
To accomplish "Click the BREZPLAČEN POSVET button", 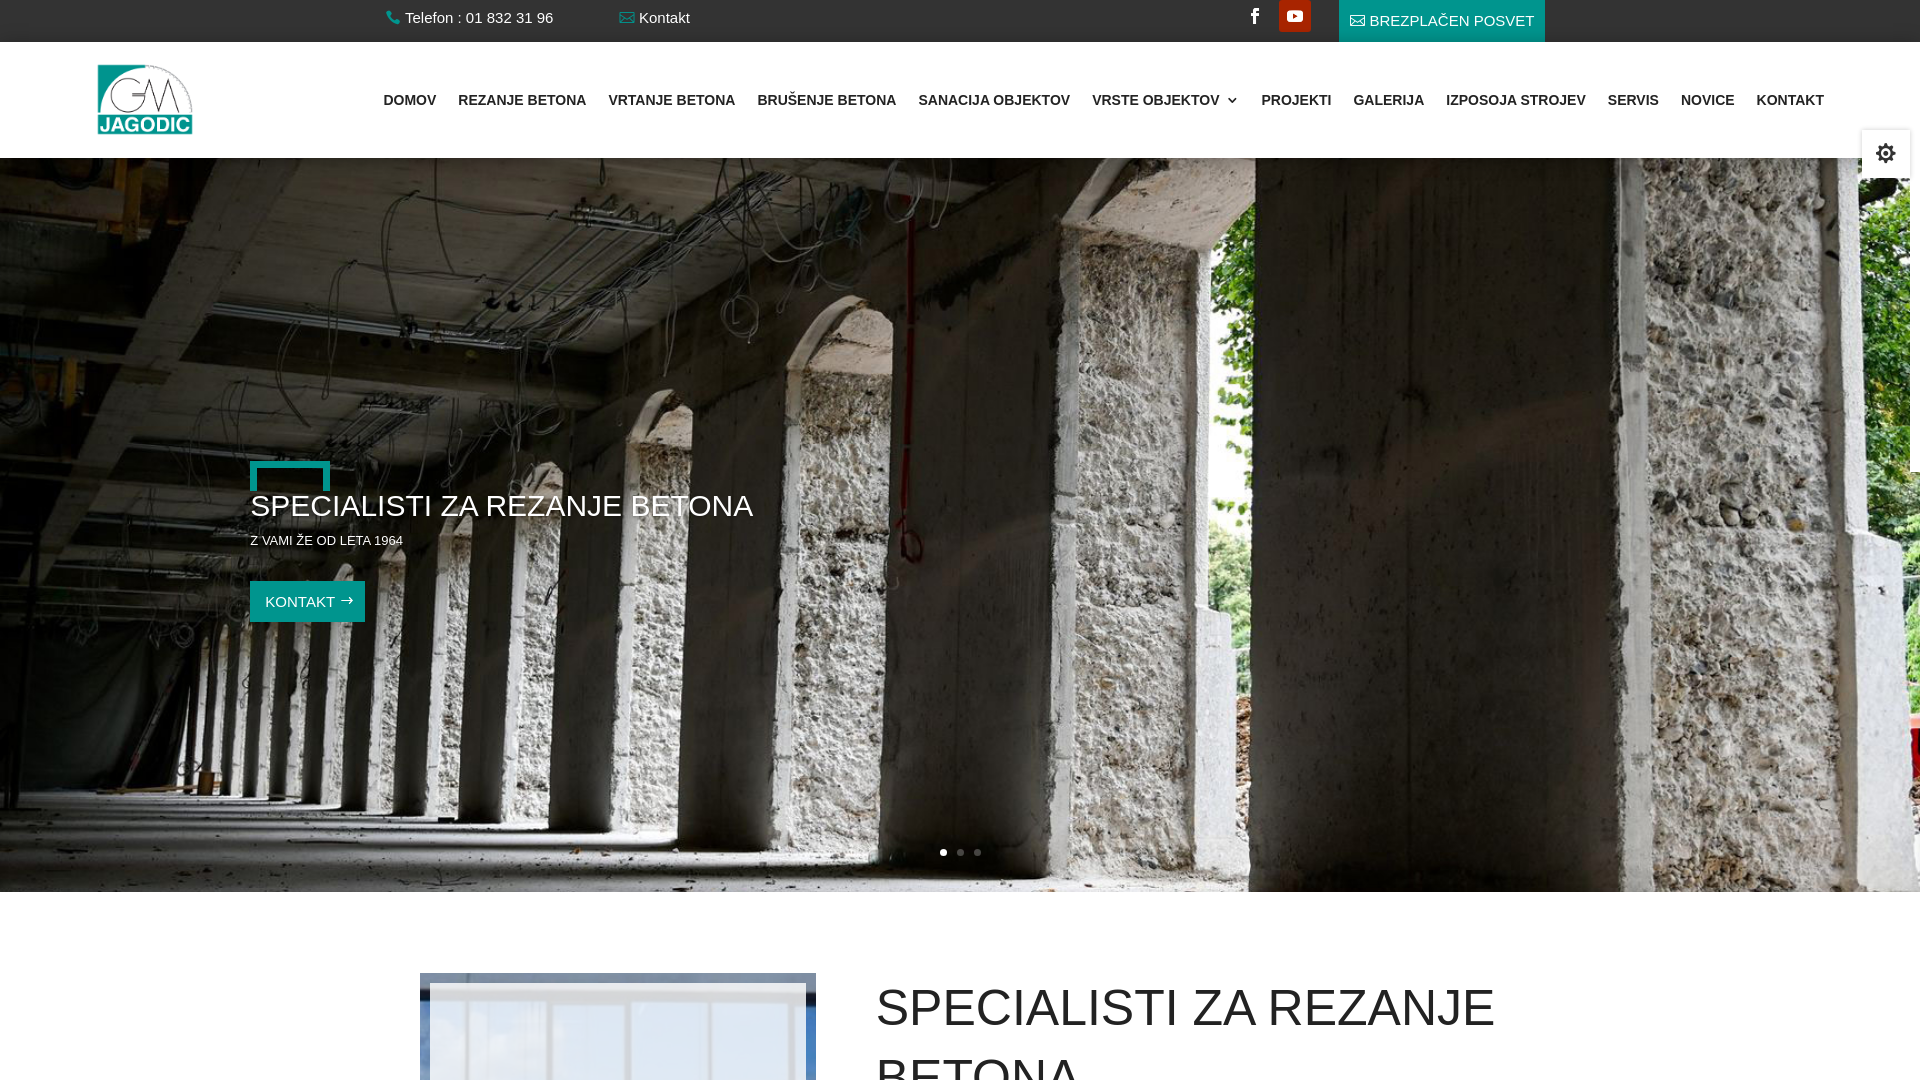I will [x=1441, y=21].
